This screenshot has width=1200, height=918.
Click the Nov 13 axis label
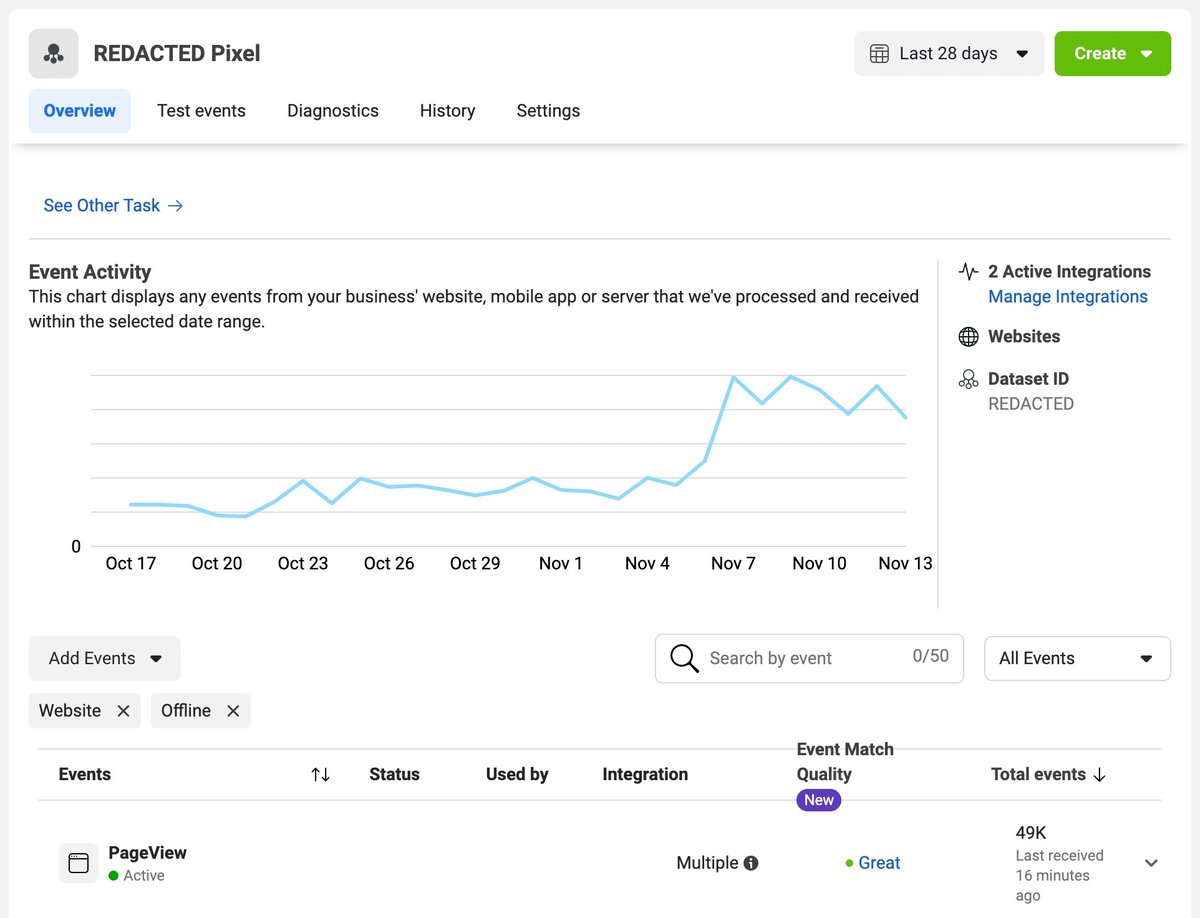(x=905, y=564)
